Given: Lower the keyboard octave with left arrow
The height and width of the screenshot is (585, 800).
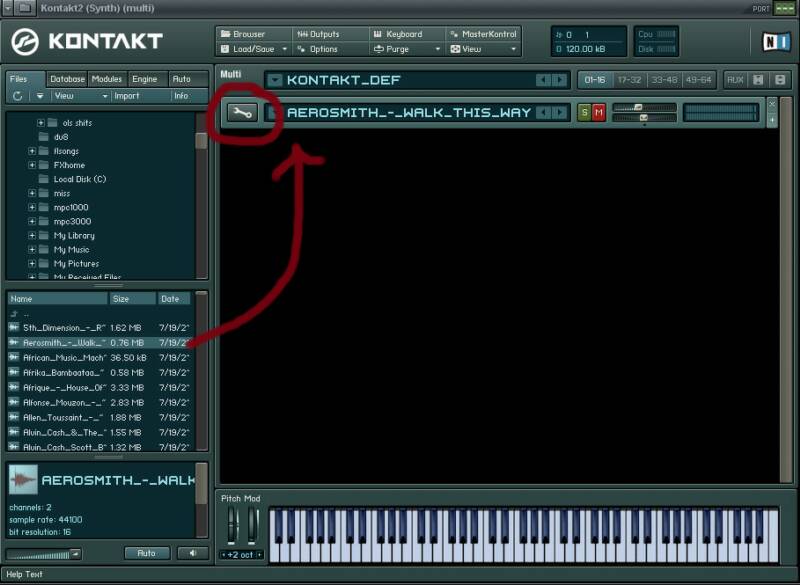Looking at the screenshot, I should pos(223,555).
